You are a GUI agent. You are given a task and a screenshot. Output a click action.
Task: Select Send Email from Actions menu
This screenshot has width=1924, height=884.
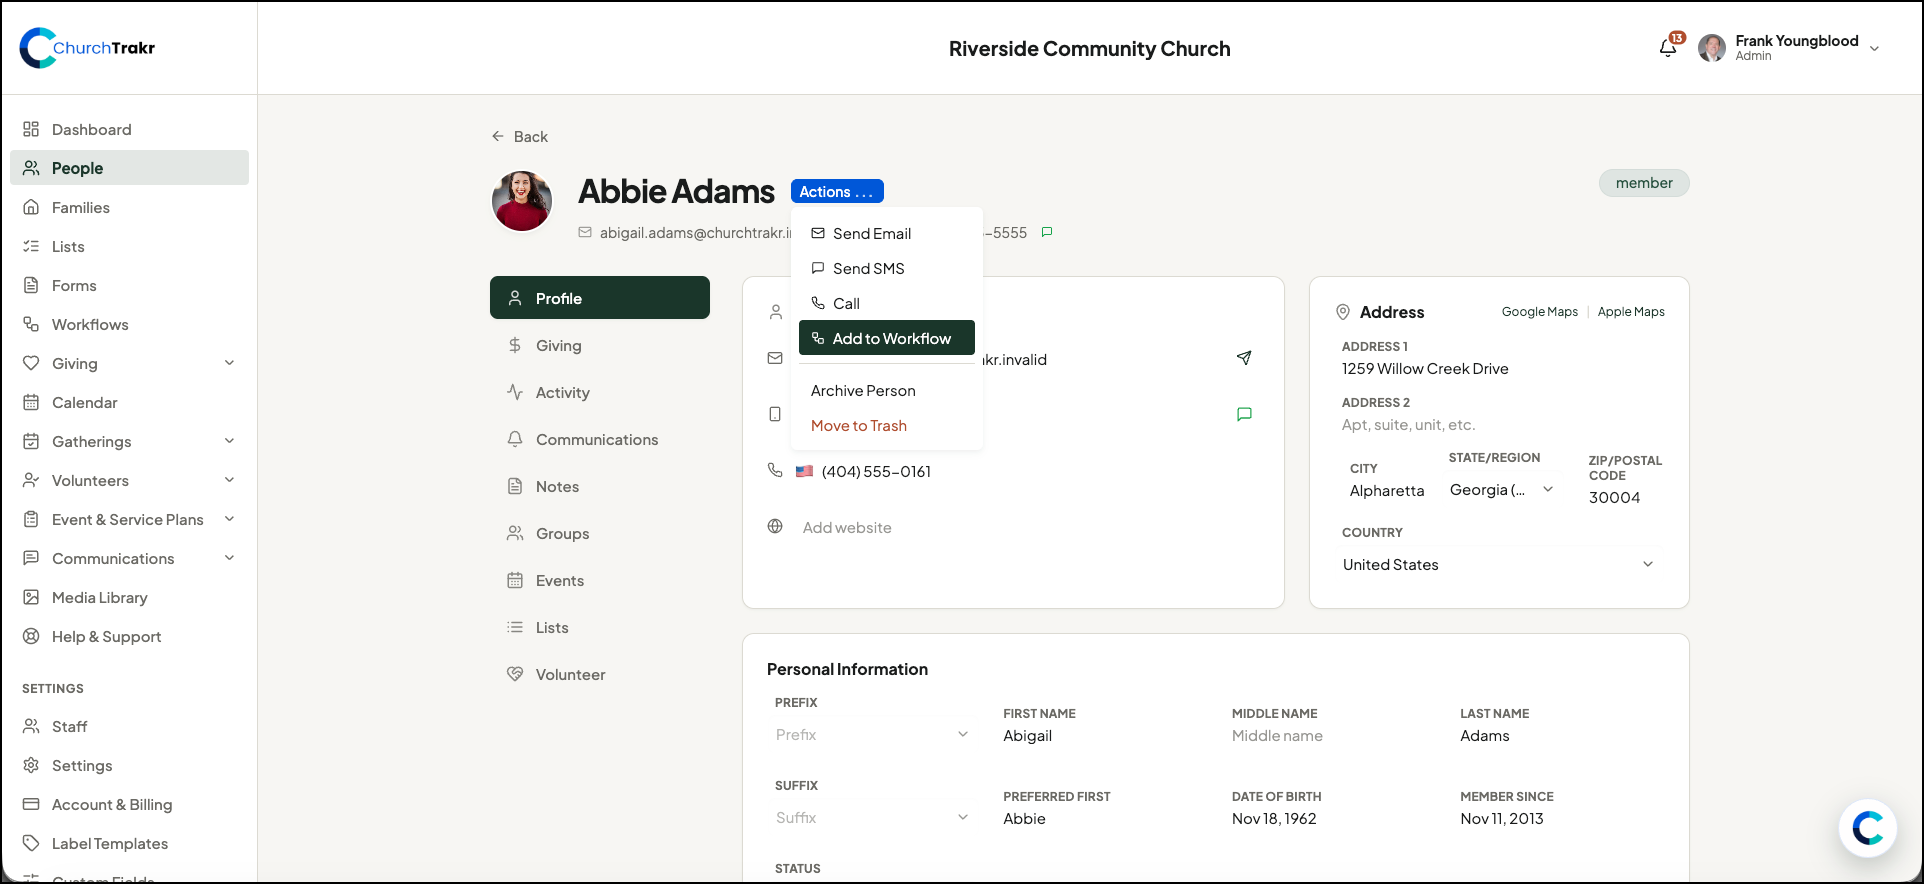click(x=887, y=233)
